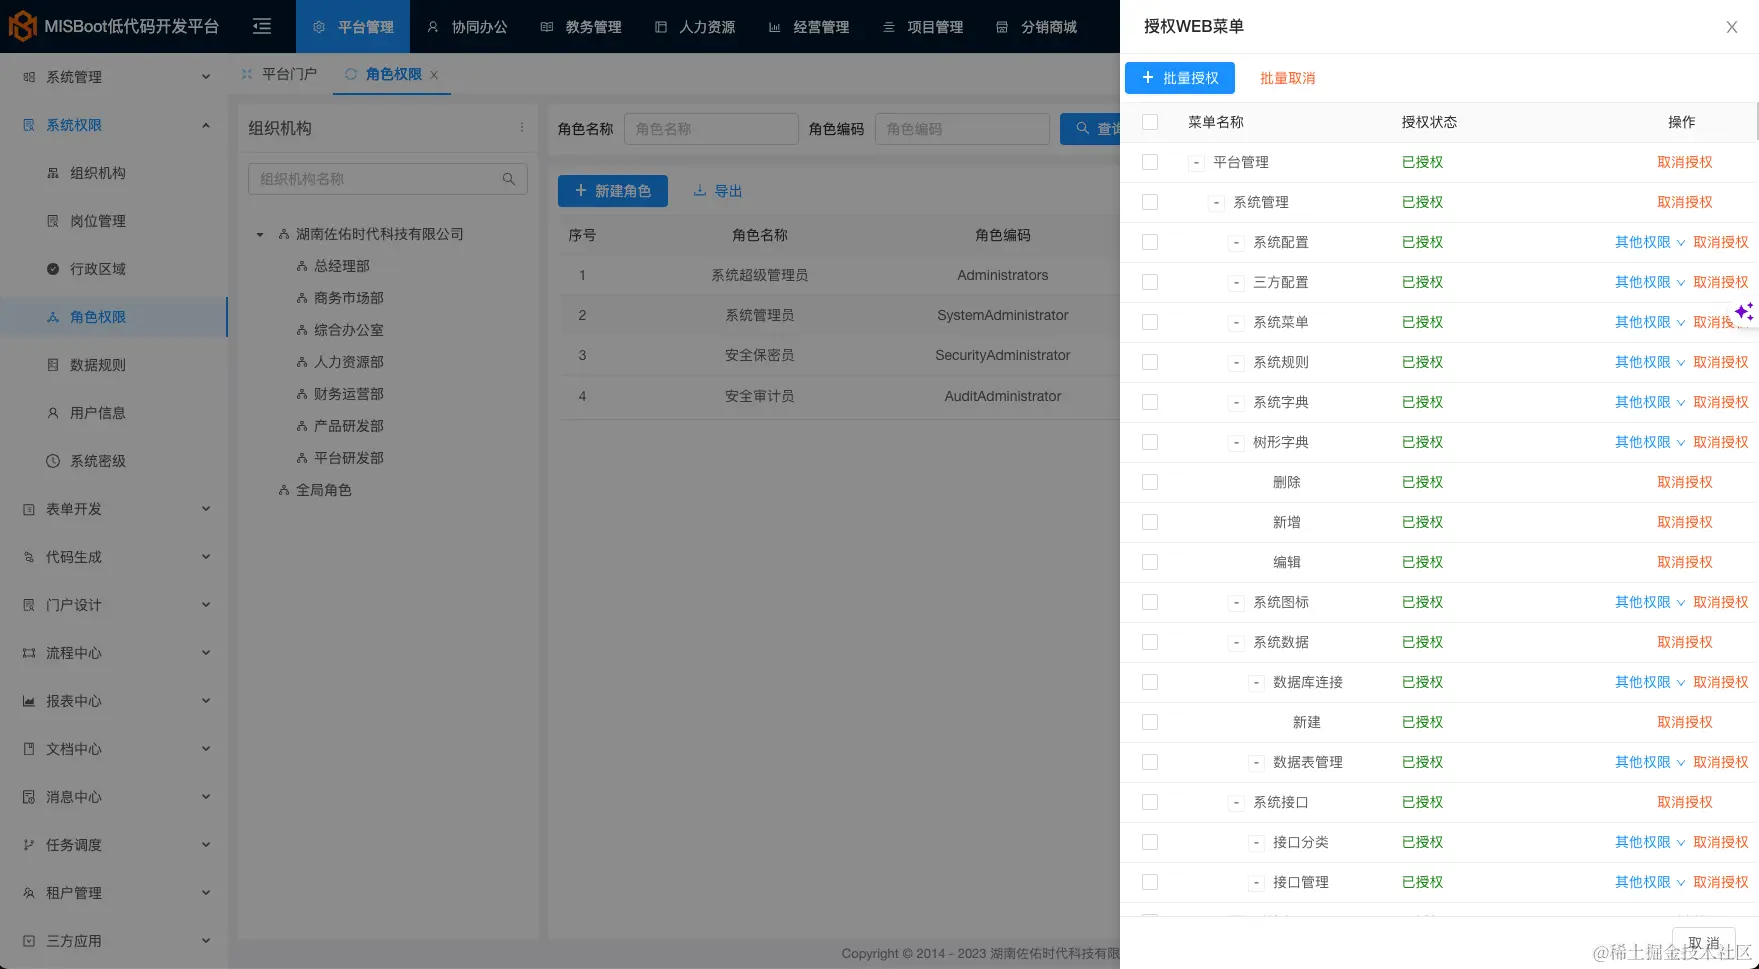1759x969 pixels.
Task: Select the 数据规则 sidebar icon
Action: click(x=52, y=364)
